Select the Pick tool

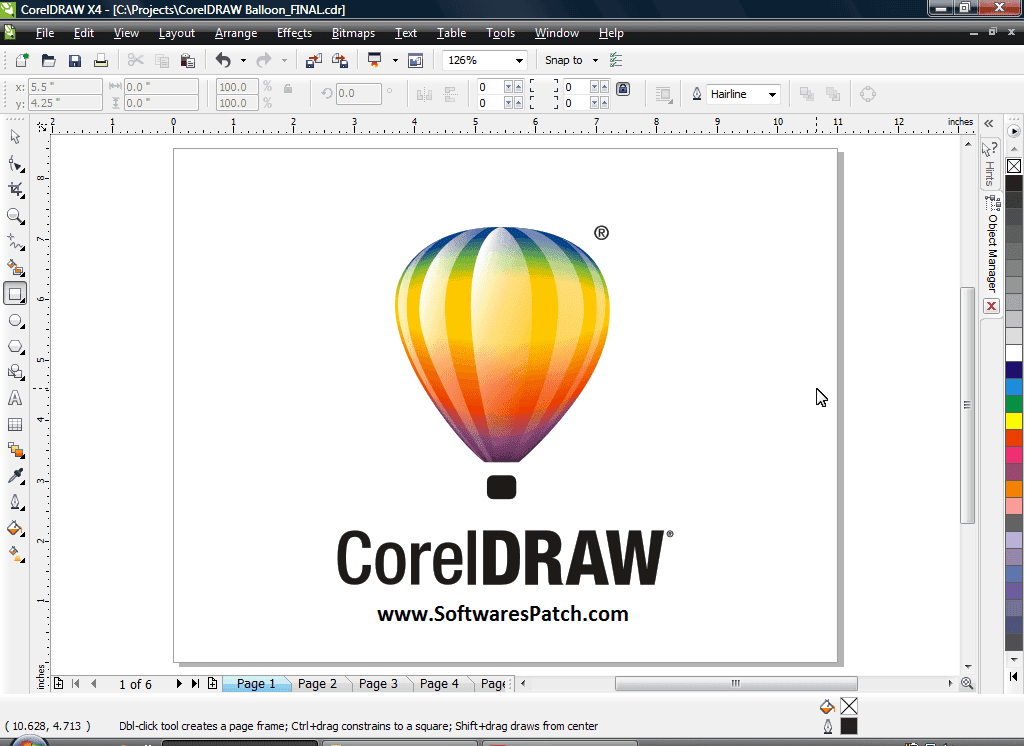click(15, 138)
